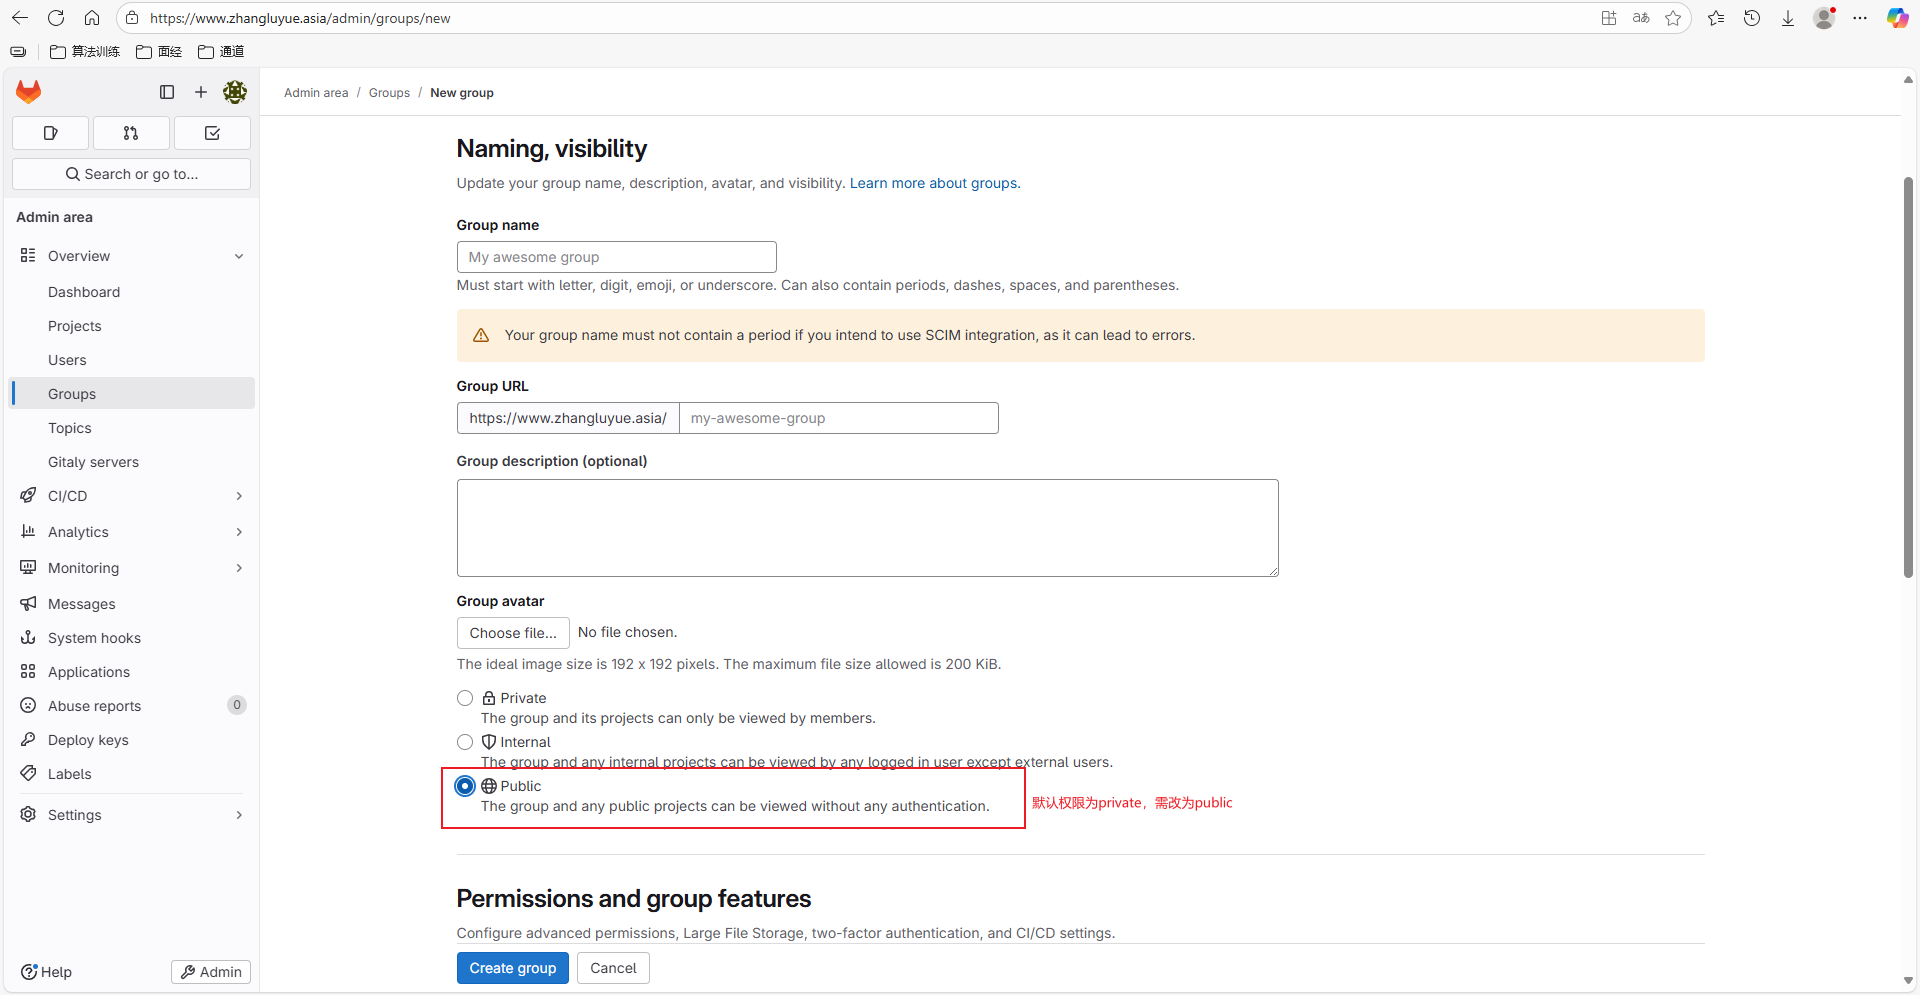This screenshot has width=1920, height=995.
Task: Open Messages in the sidebar
Action: (131, 604)
